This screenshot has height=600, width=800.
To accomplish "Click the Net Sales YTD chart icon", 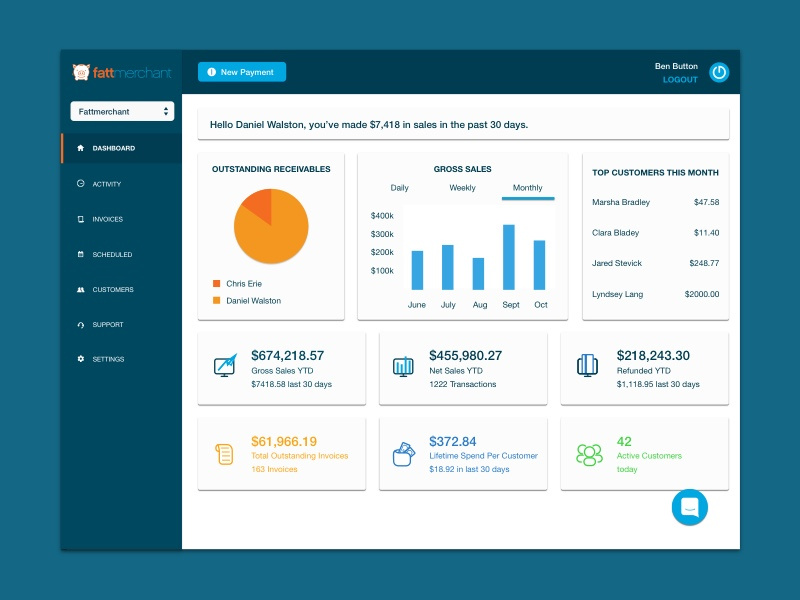I will coord(403,366).
